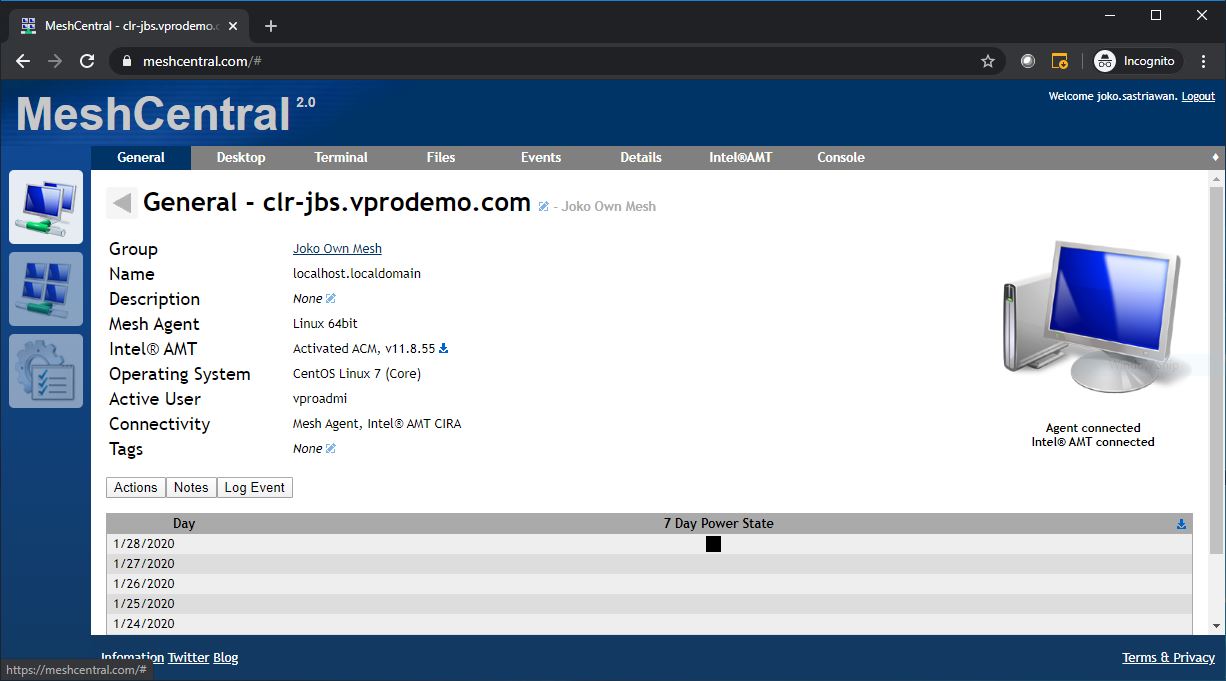Open the Twitter footer link

pos(188,657)
